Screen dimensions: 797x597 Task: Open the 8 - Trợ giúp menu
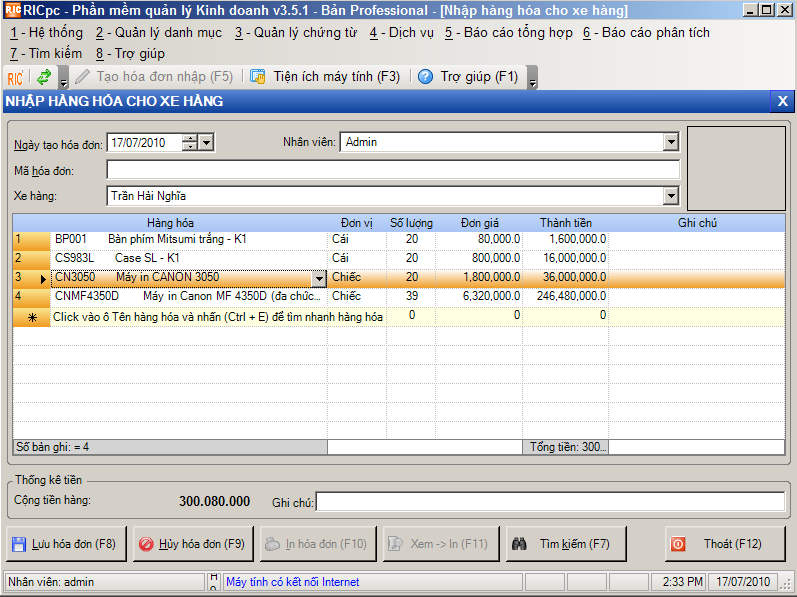130,53
